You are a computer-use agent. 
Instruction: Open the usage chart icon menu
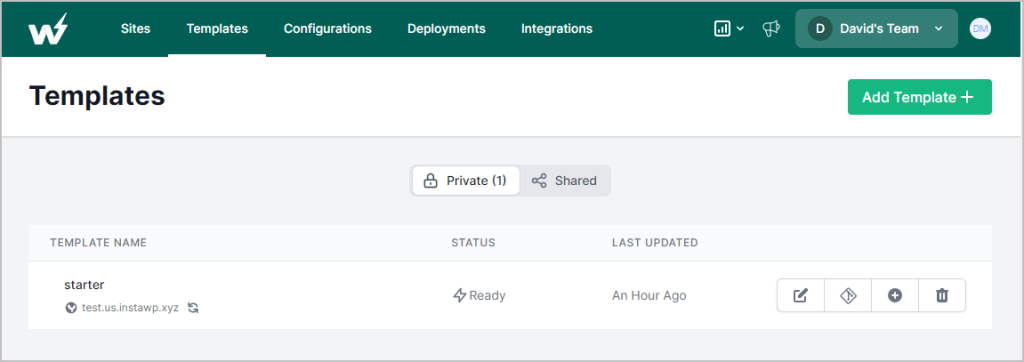(722, 29)
